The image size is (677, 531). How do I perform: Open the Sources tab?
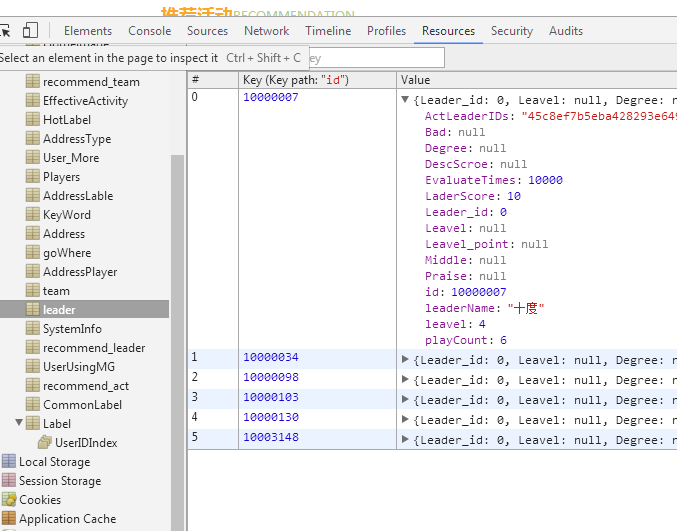[207, 31]
